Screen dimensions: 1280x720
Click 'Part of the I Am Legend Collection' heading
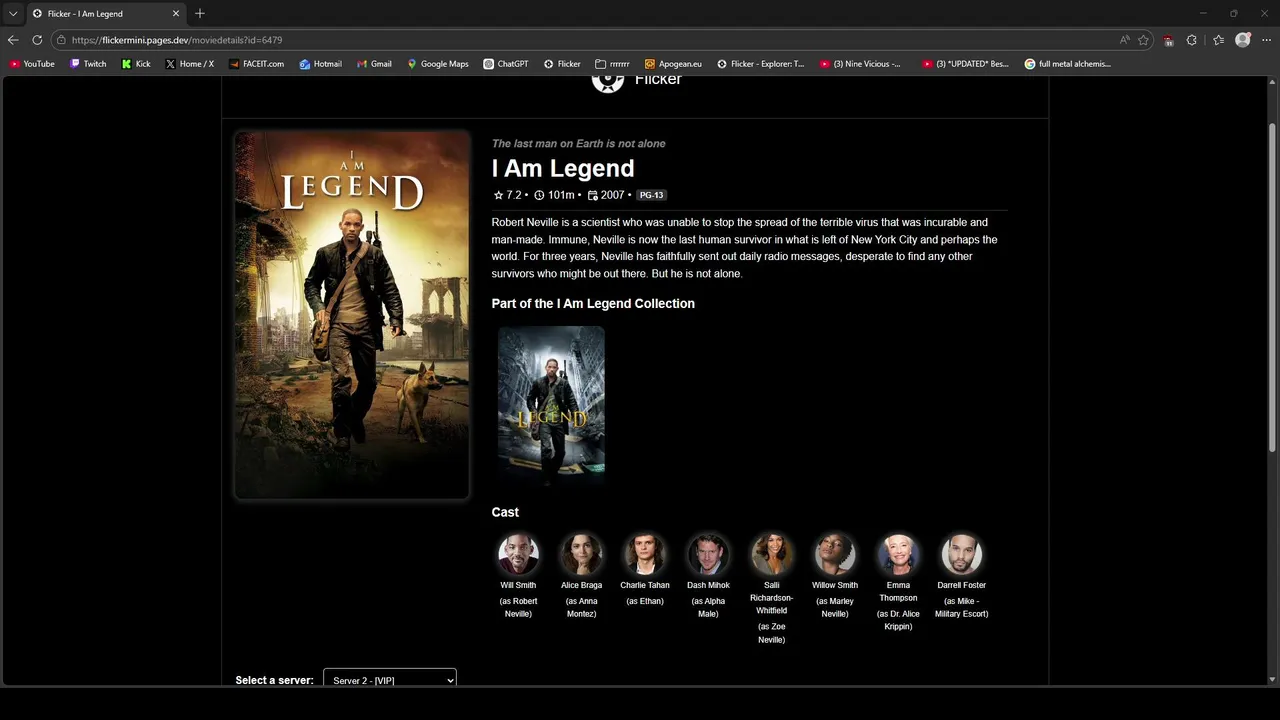click(x=593, y=303)
